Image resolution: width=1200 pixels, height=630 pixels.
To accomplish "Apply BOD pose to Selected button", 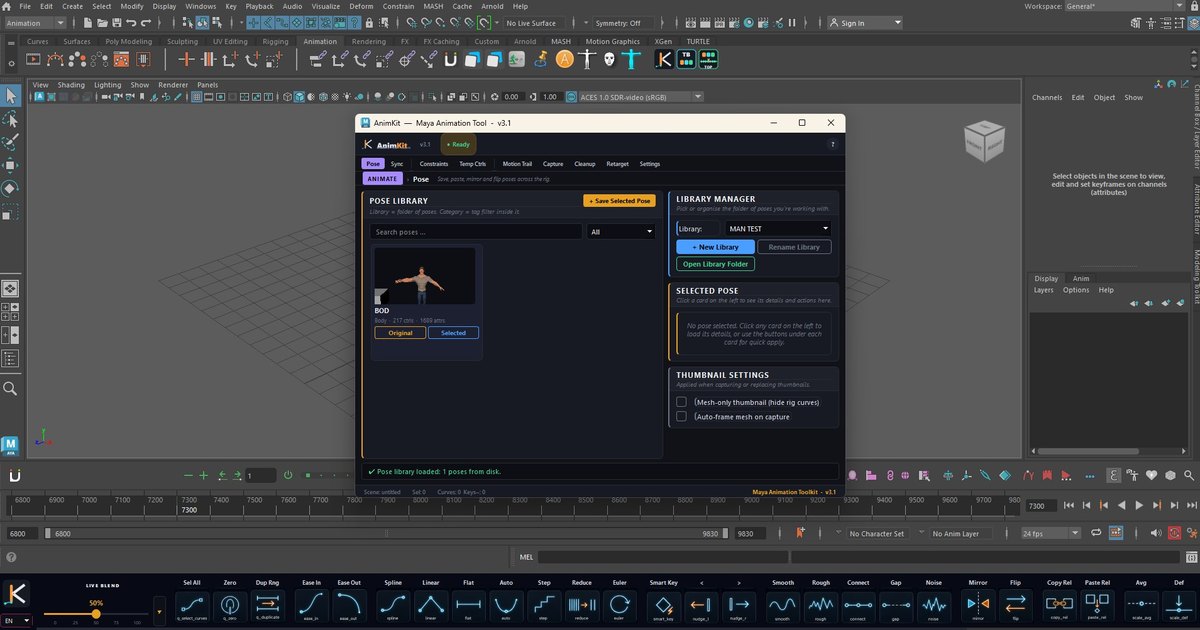I will pos(453,333).
